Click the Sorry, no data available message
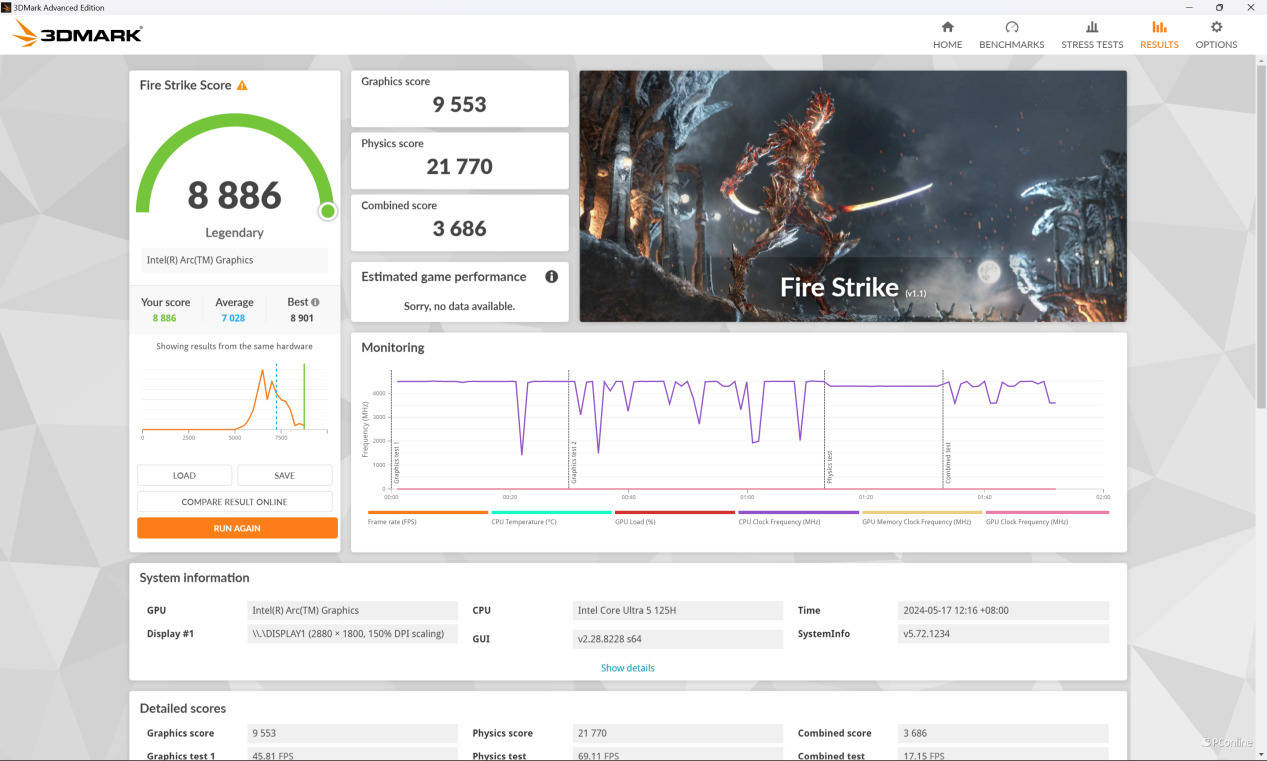Screen dimensions: 1267x761 (x=459, y=306)
